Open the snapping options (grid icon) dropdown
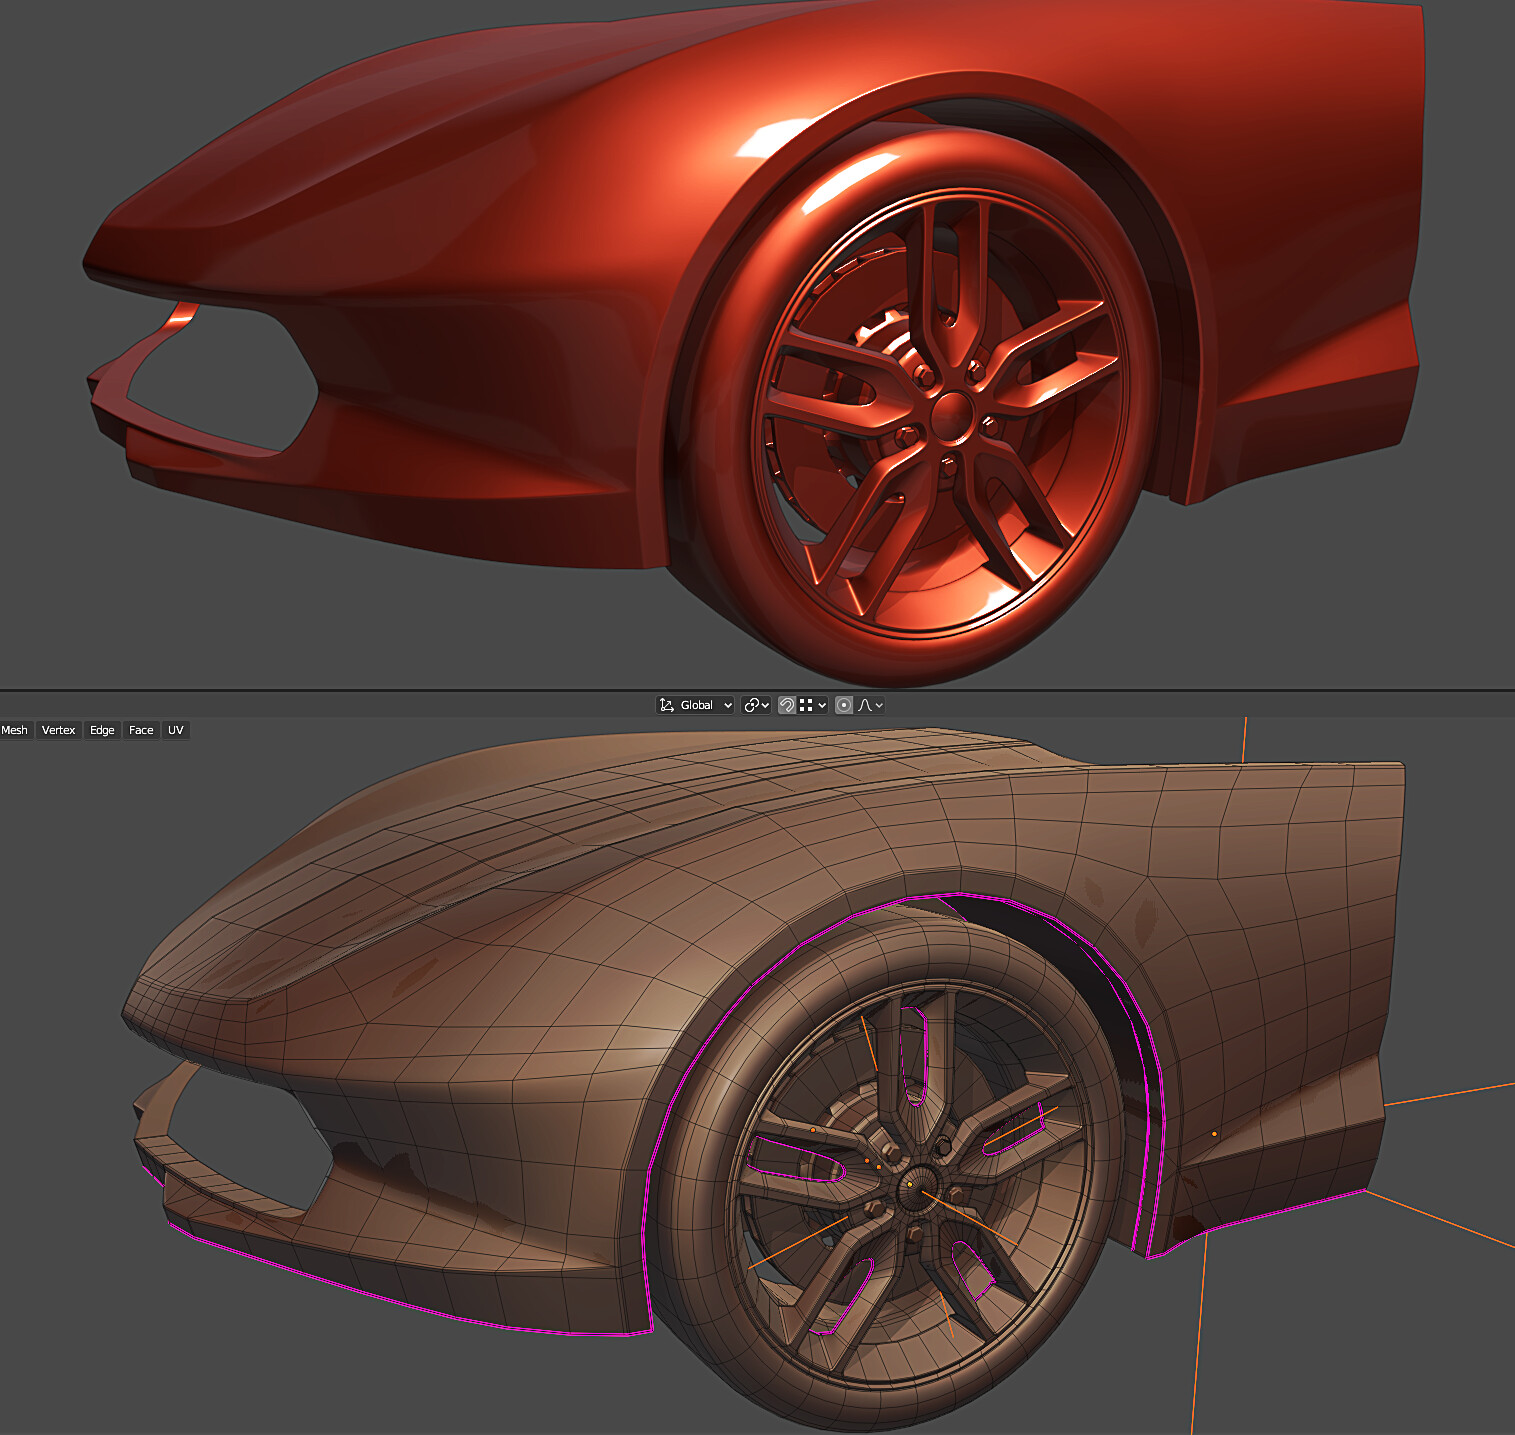The width and height of the screenshot is (1515, 1435). [x=812, y=705]
